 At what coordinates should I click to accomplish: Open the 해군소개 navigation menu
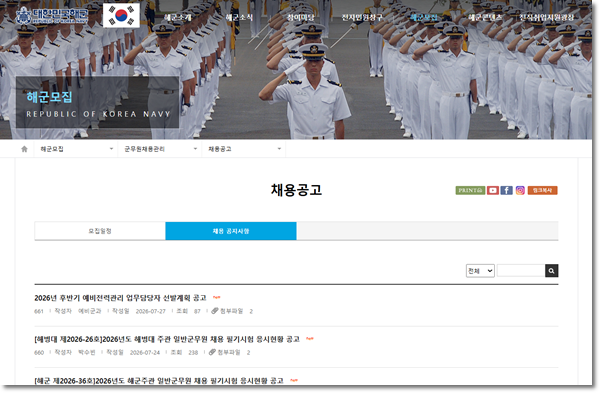[178, 17]
